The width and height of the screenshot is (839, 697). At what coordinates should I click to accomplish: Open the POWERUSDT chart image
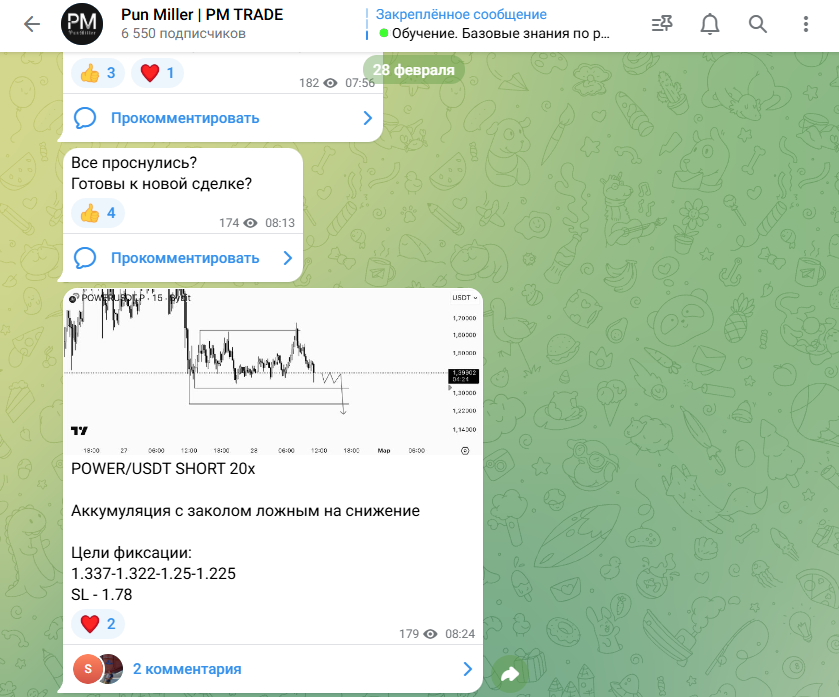click(273, 372)
